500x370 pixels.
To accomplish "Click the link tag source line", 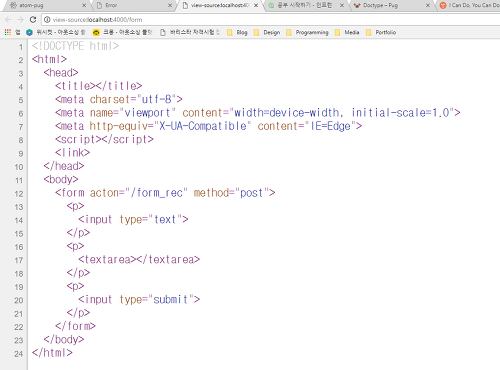I will click(x=72, y=153).
